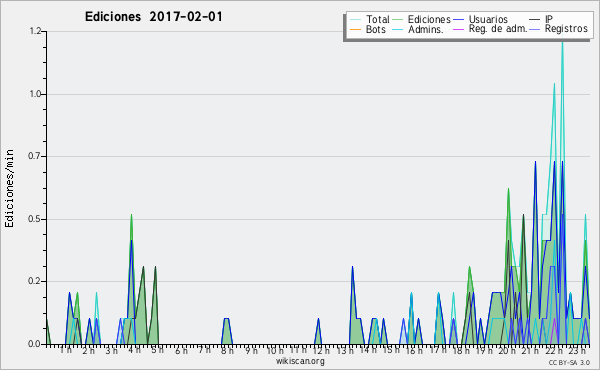Click the '2 h' x-axis label
Screen dimensions: 600x370
[x=89, y=350]
